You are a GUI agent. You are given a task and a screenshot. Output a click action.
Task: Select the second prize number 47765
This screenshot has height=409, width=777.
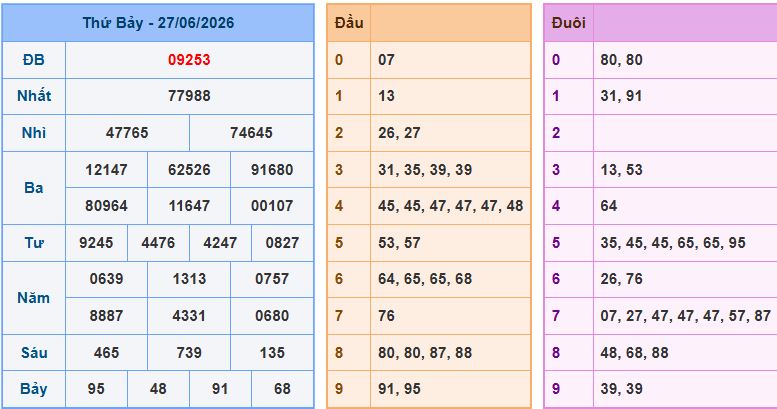point(127,133)
